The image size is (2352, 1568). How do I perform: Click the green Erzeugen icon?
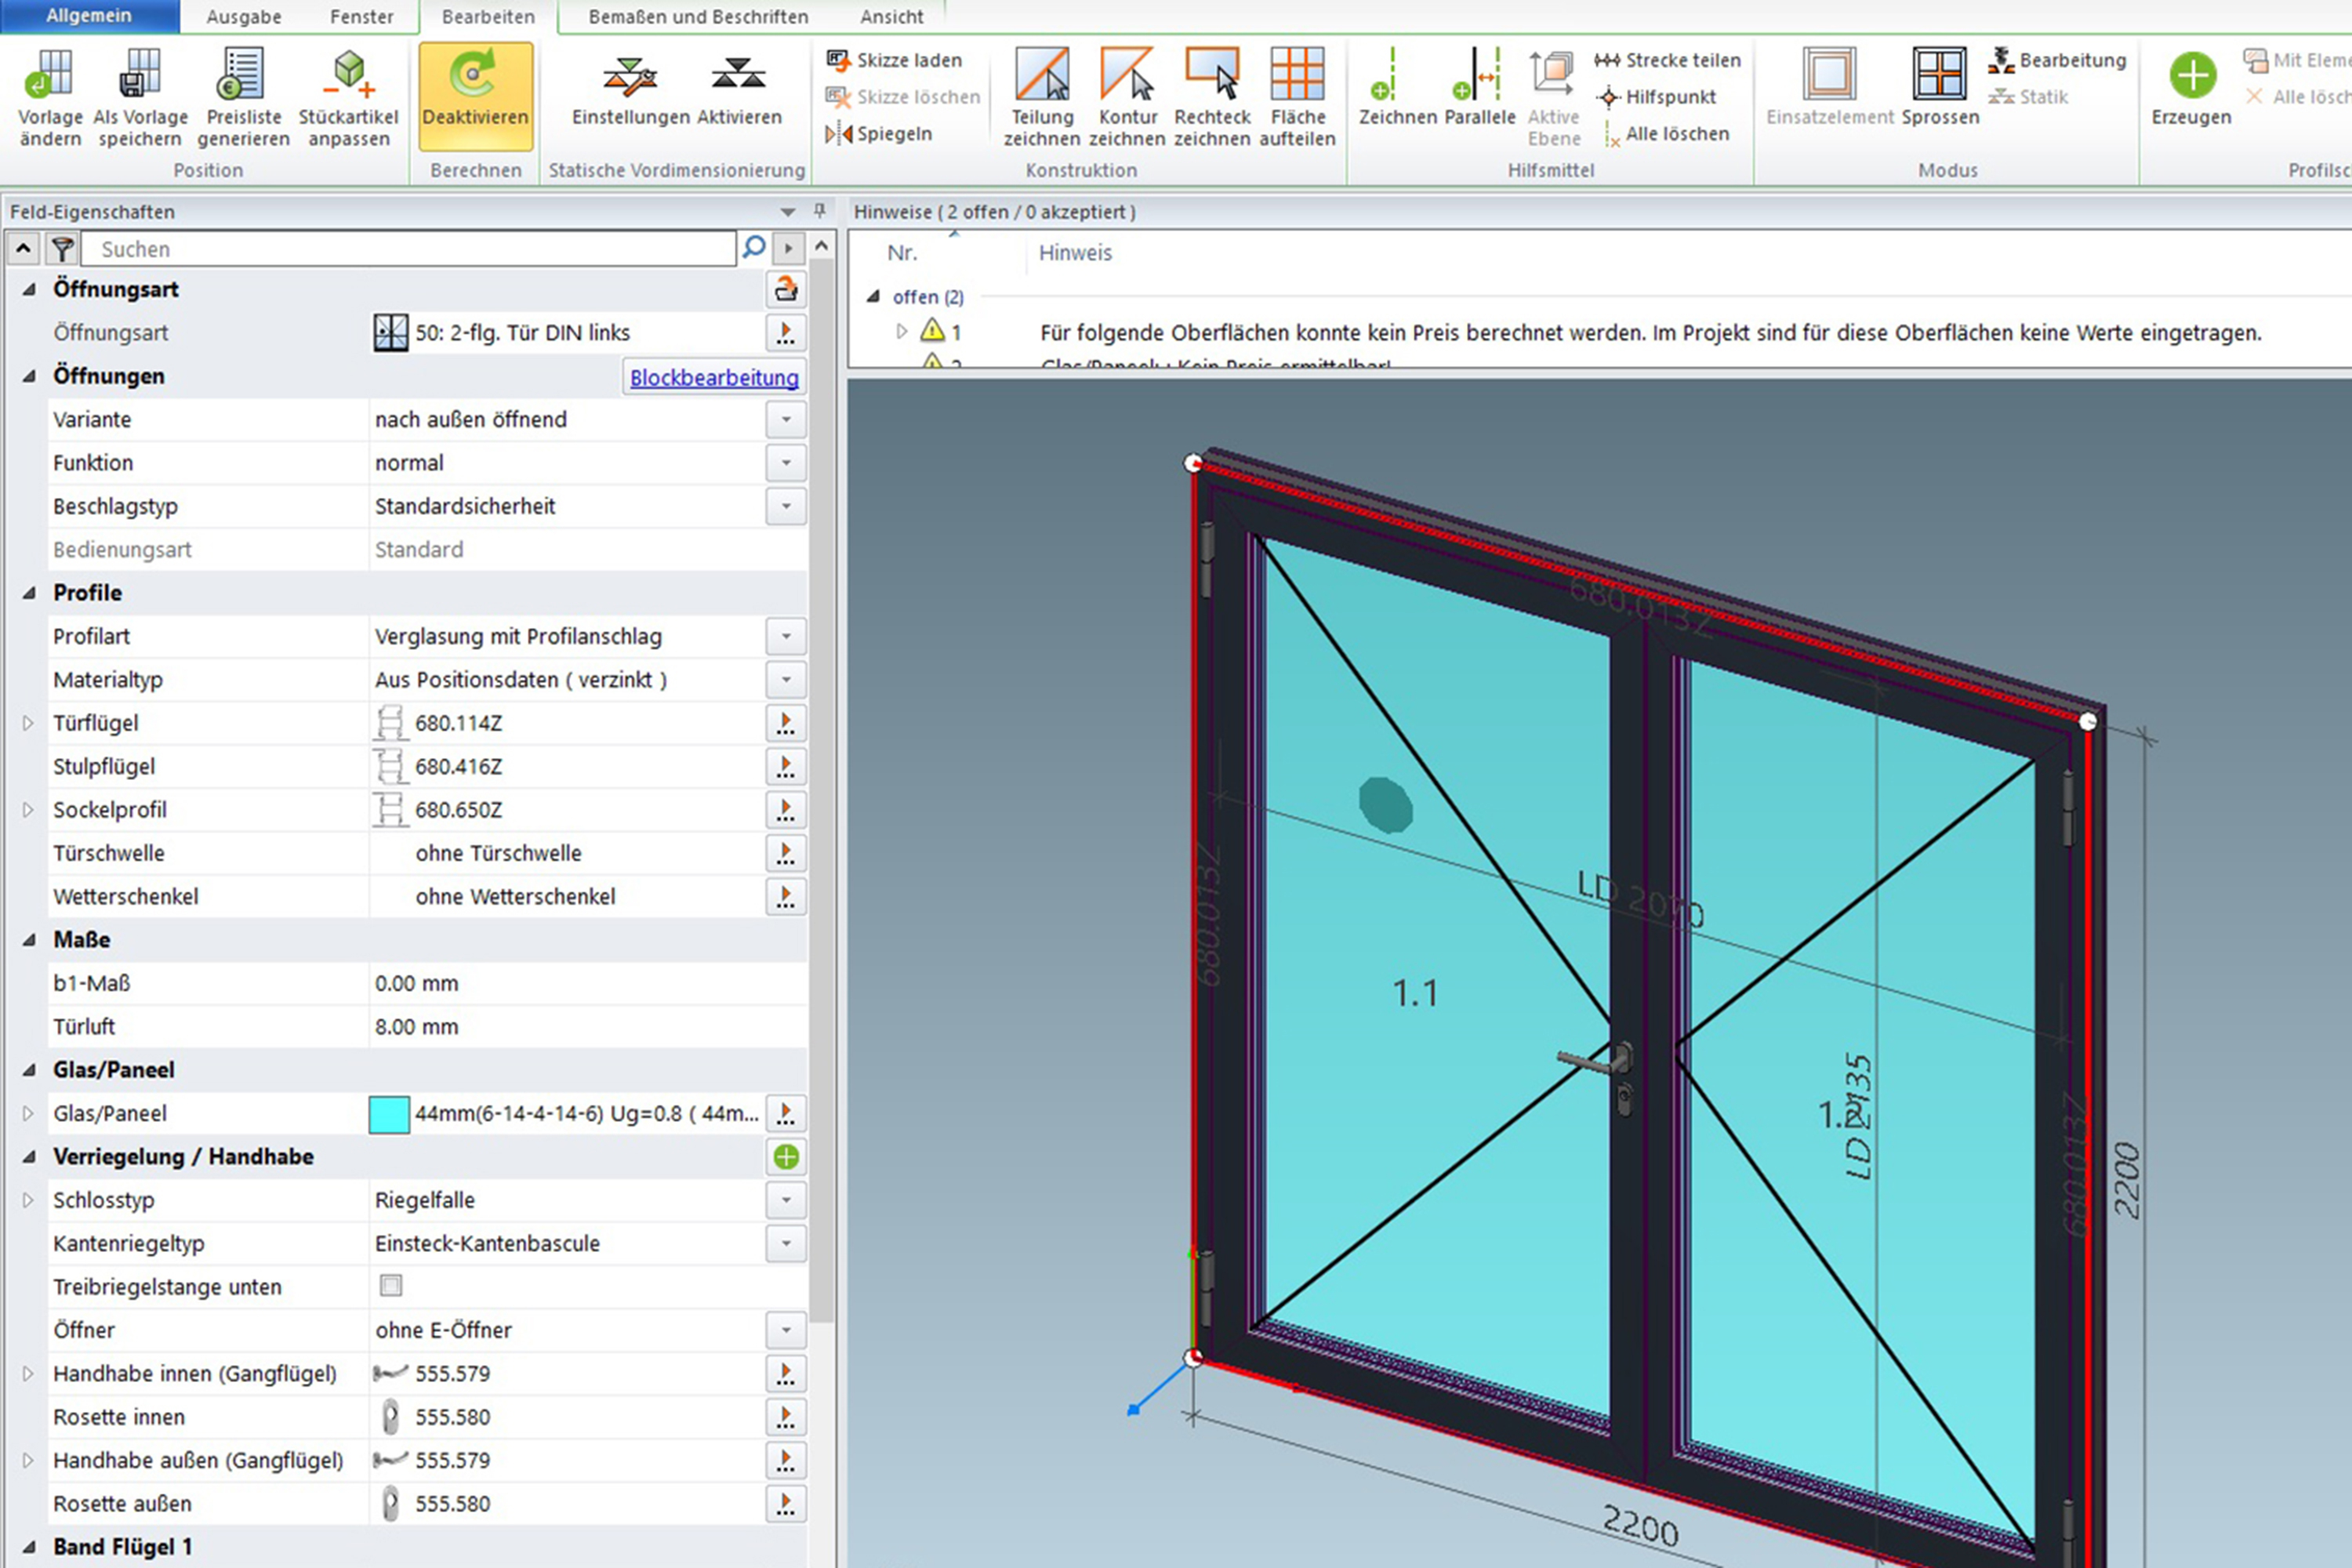pyautogui.click(x=2191, y=76)
